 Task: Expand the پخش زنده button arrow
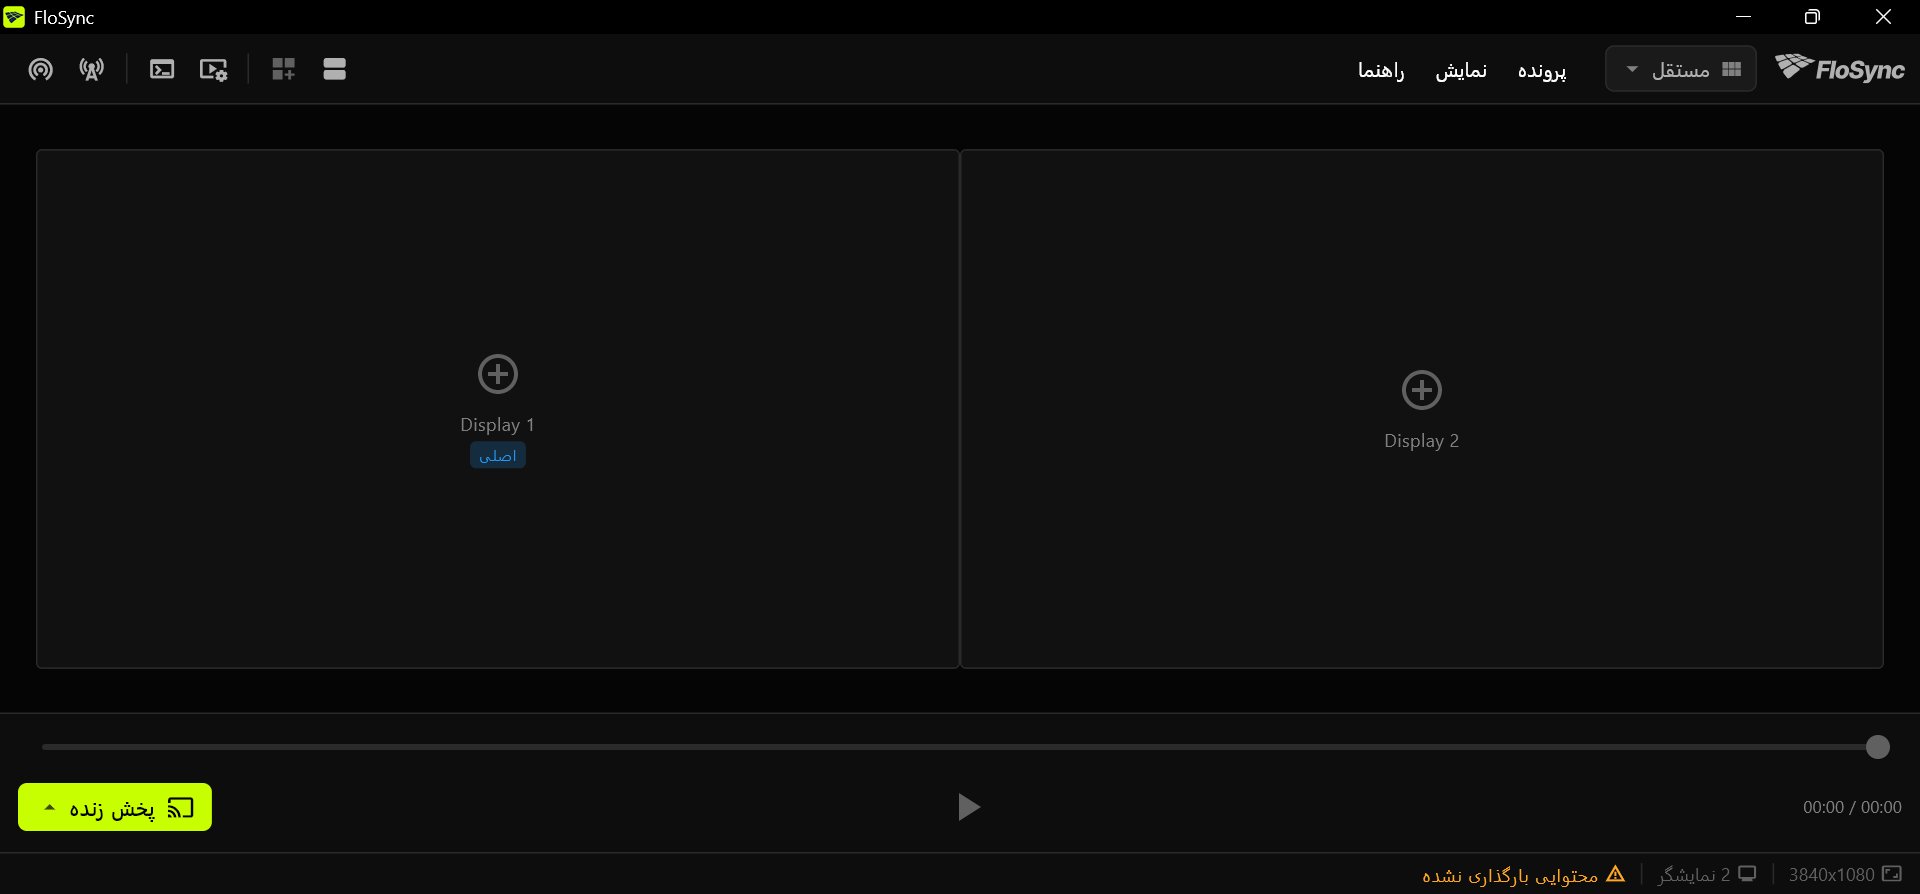pos(49,806)
